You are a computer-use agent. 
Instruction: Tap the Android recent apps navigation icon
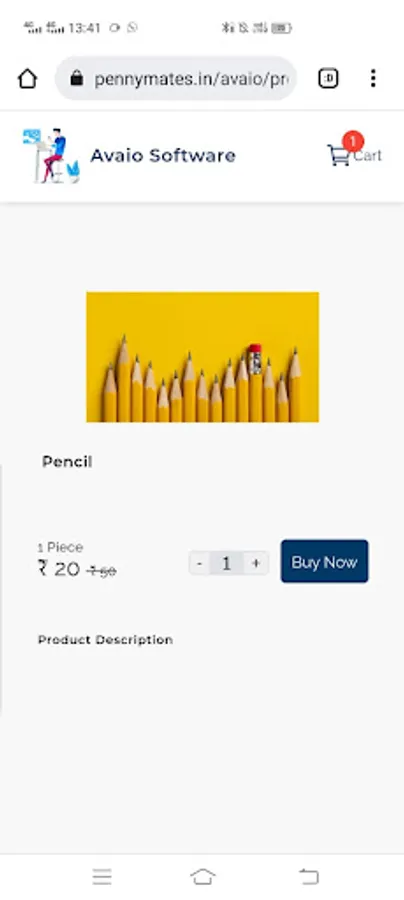coord(102,876)
